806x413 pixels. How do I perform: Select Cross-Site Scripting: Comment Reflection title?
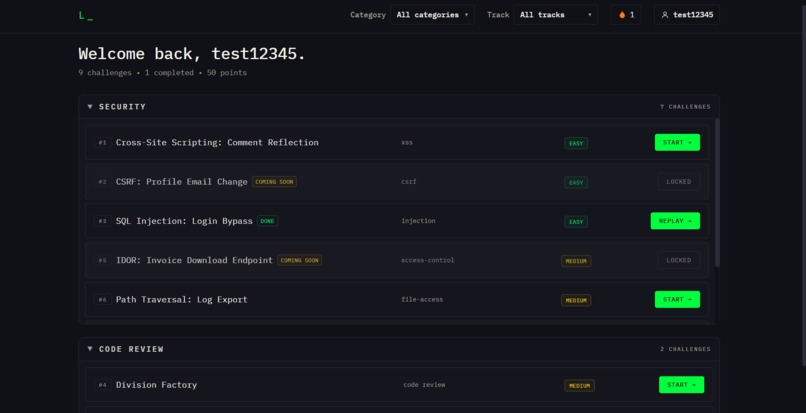[x=217, y=142]
